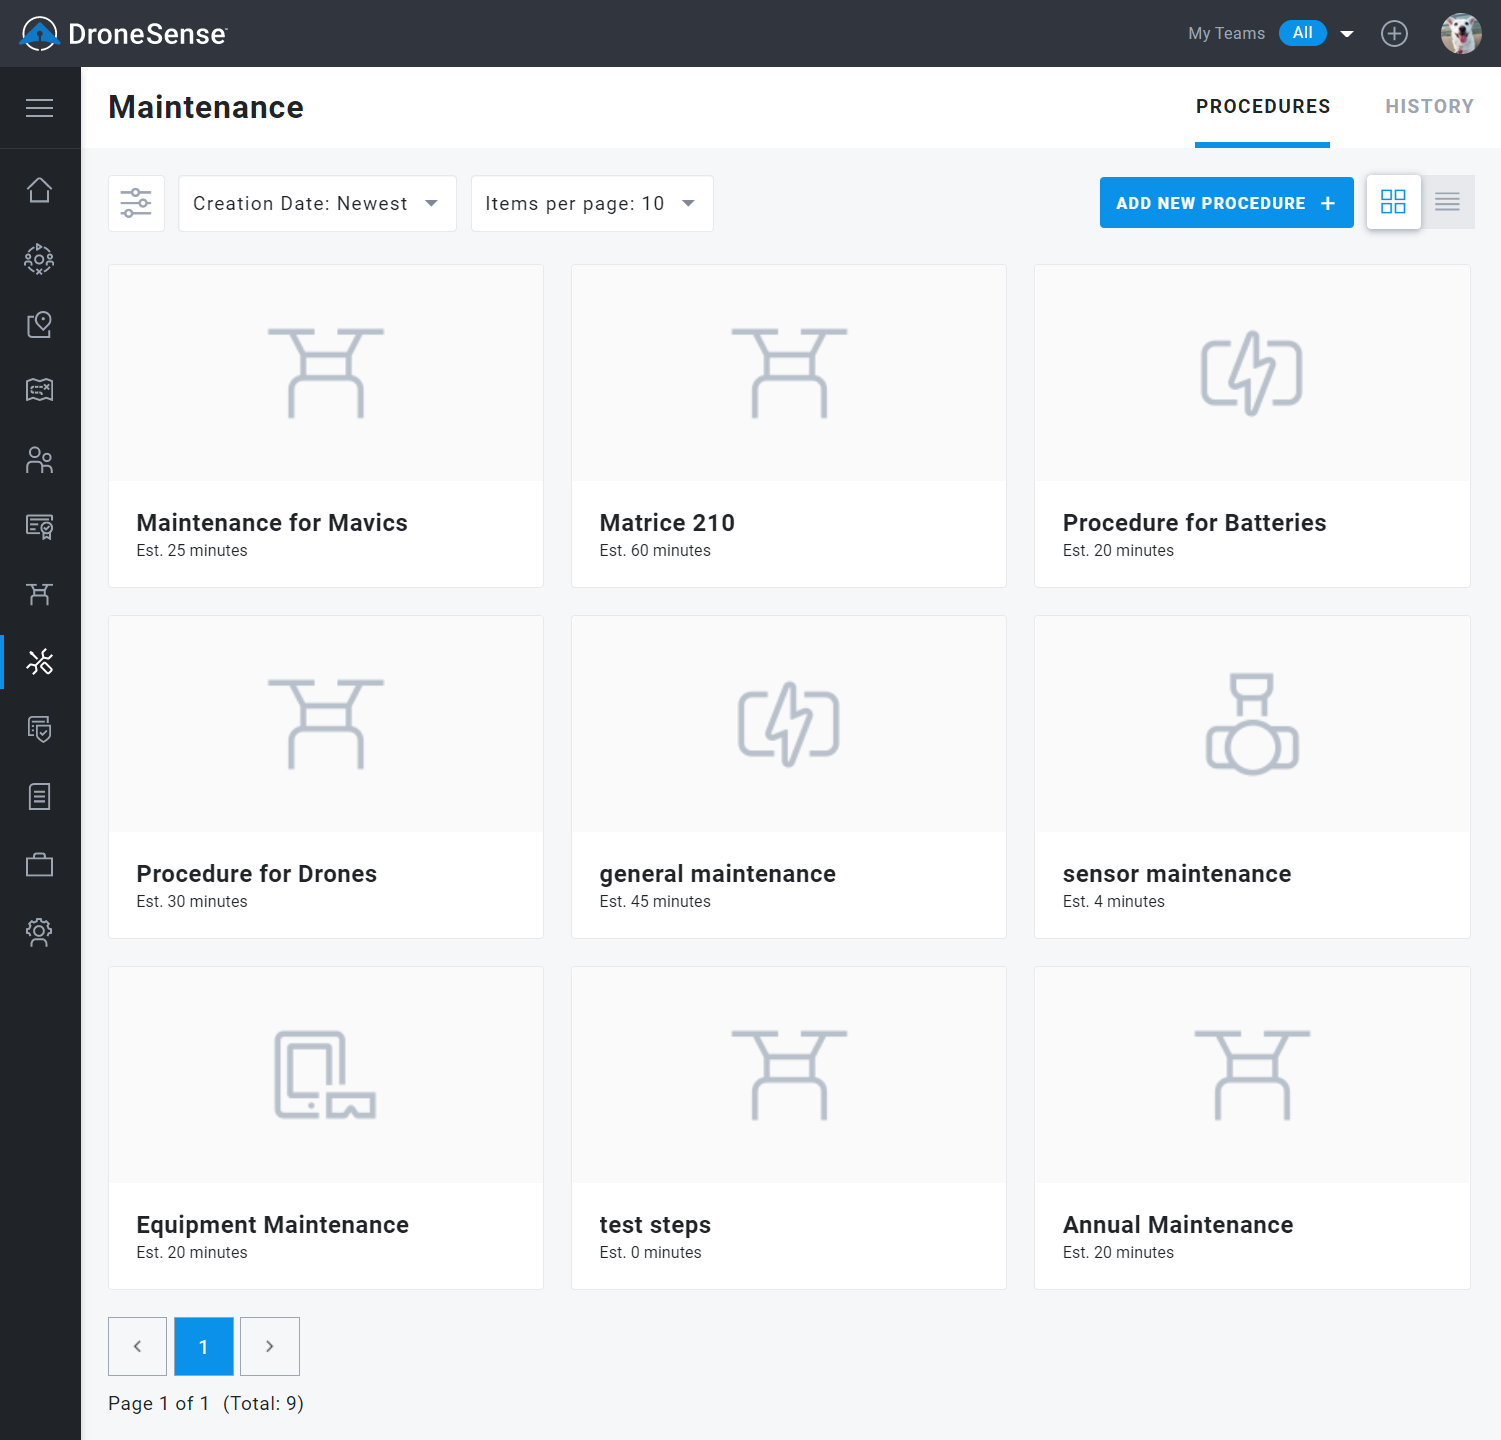Viewport: 1501px width, 1440px height.
Task: Open Procedure for Batteries battery icon
Action: (1251, 373)
